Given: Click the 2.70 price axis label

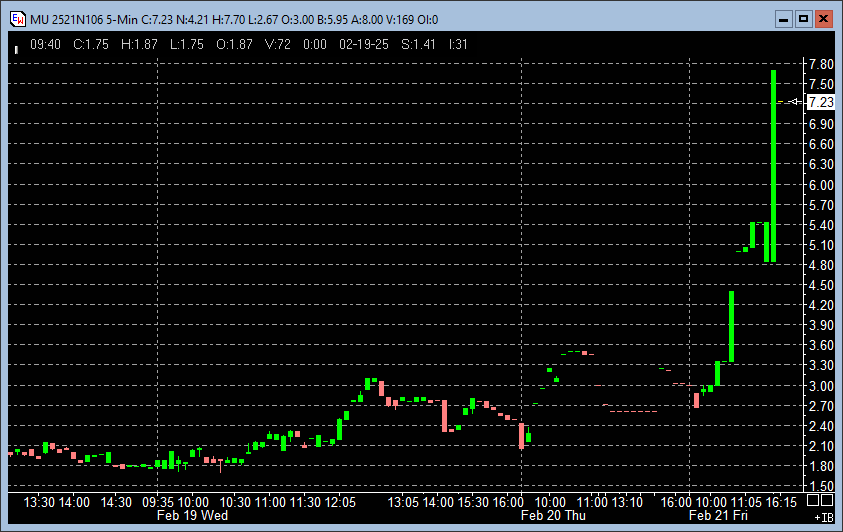Looking at the screenshot, I should coord(821,406).
